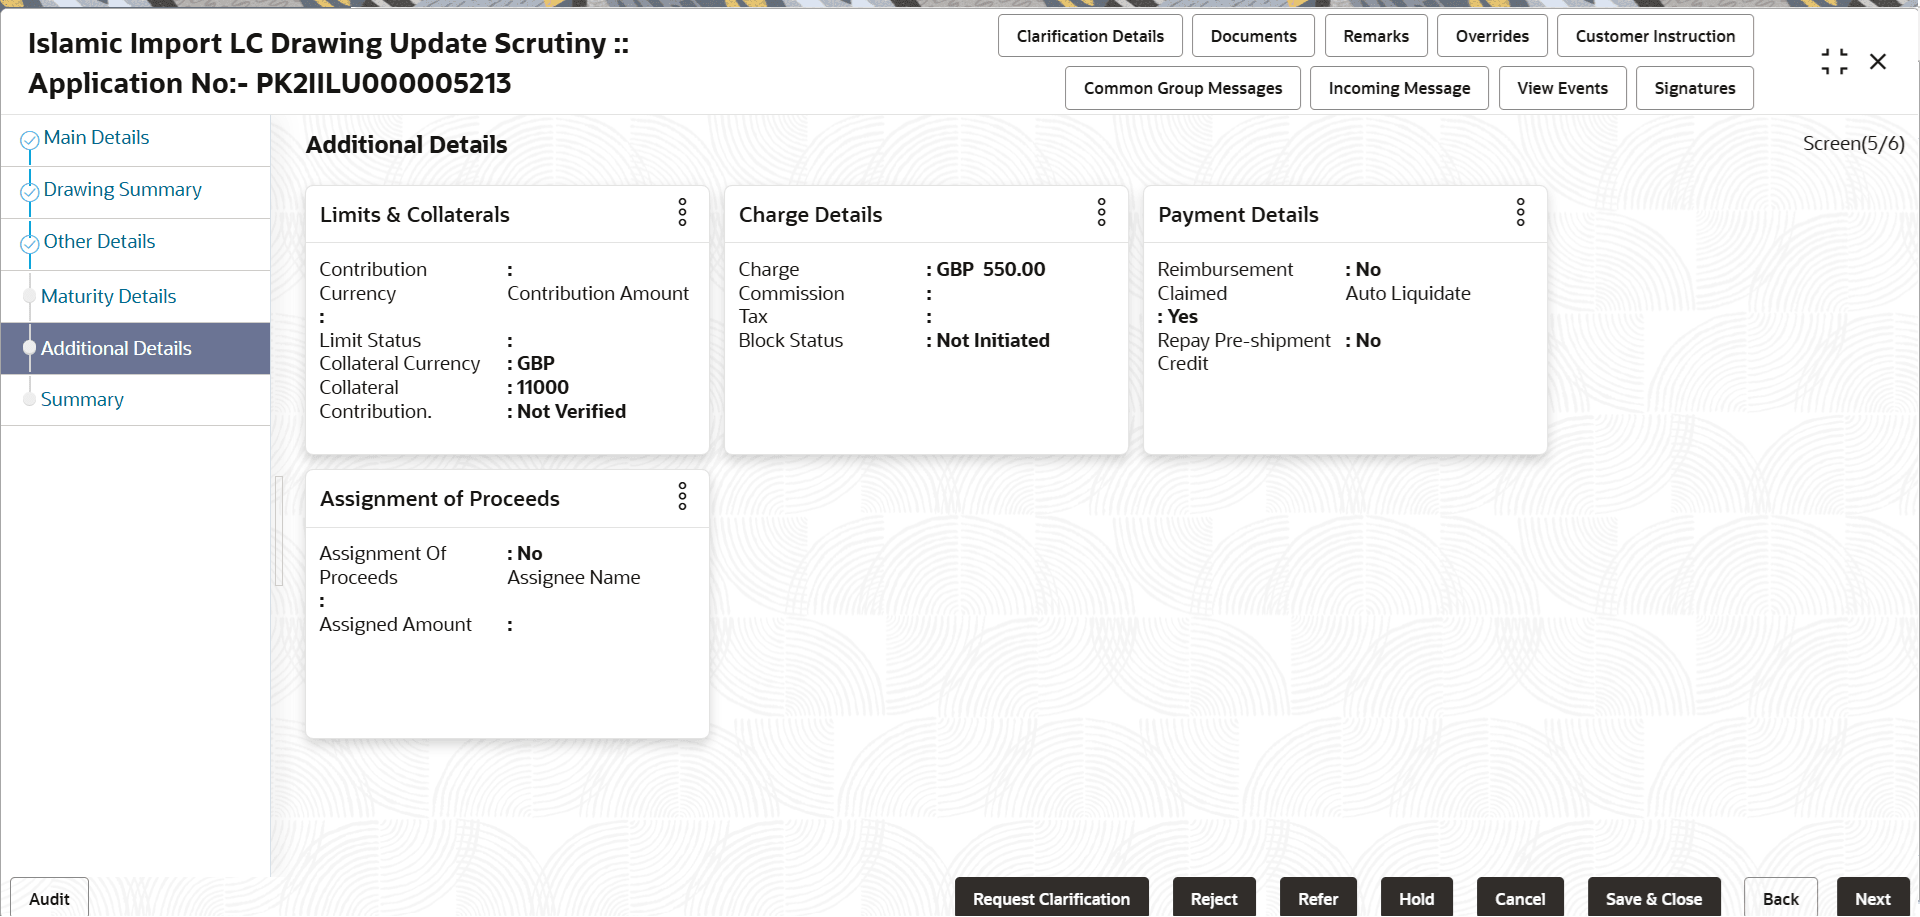
Task: Select the Additional Details step
Action: (x=116, y=348)
